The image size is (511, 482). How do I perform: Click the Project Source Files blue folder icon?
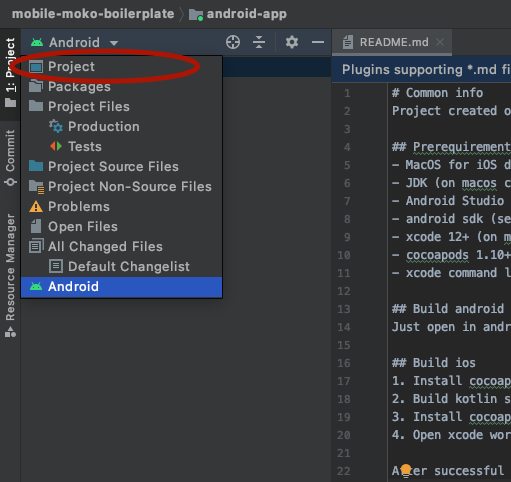[36, 166]
